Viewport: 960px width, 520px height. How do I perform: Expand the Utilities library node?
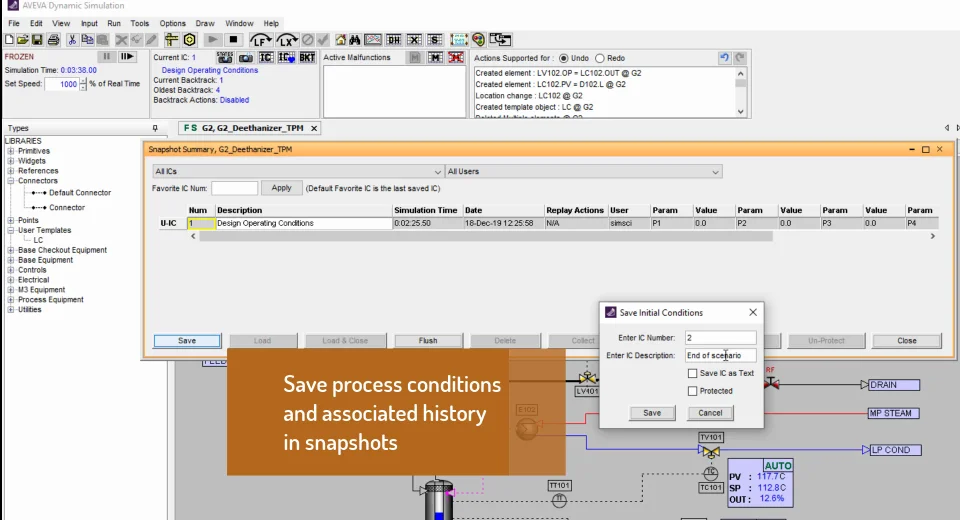10,310
